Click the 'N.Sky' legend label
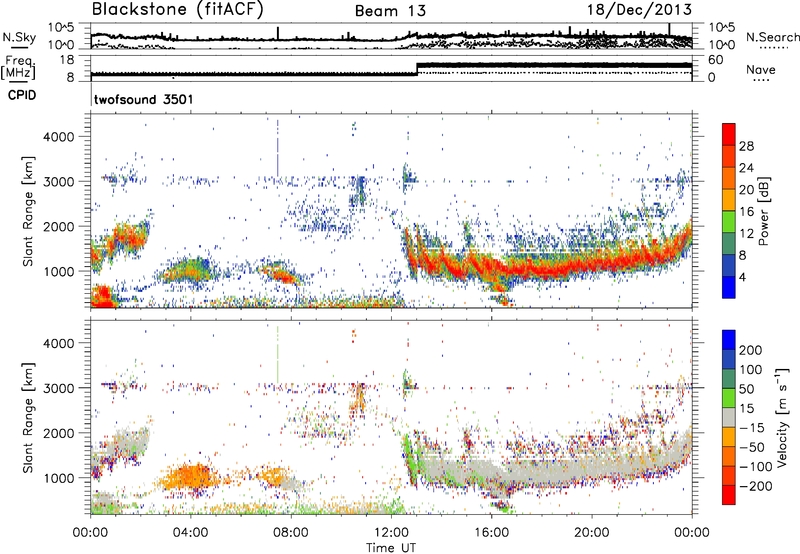The height and width of the screenshot is (554, 800). [x=19, y=37]
